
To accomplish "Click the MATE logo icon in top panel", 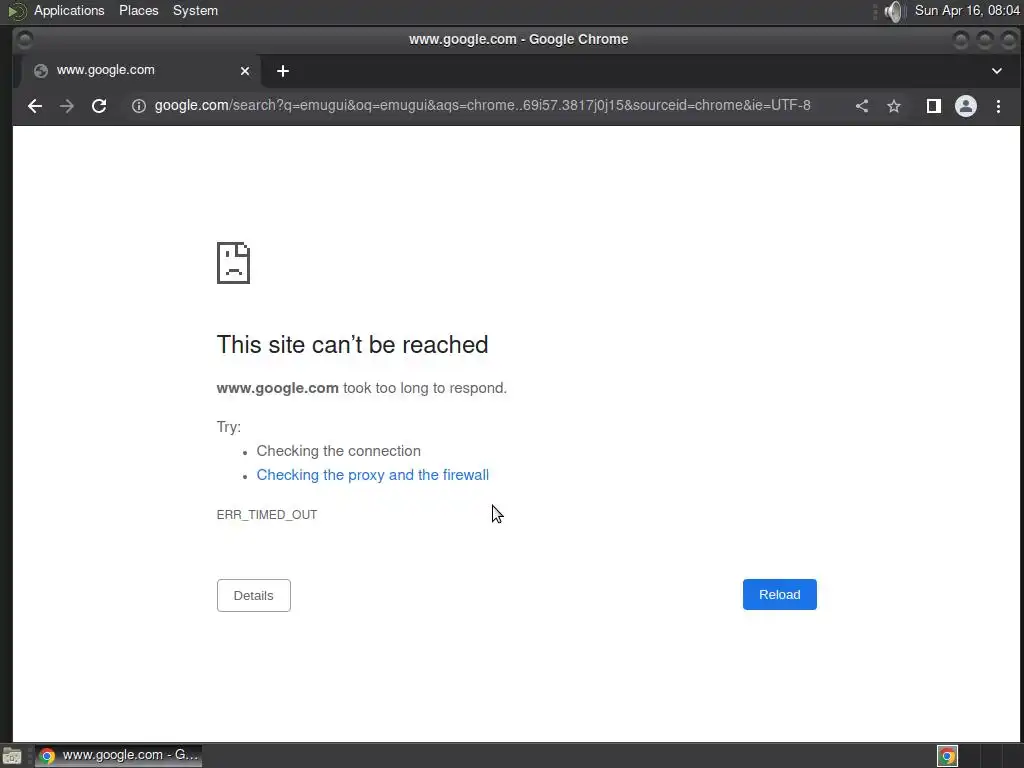I will click(x=16, y=11).
